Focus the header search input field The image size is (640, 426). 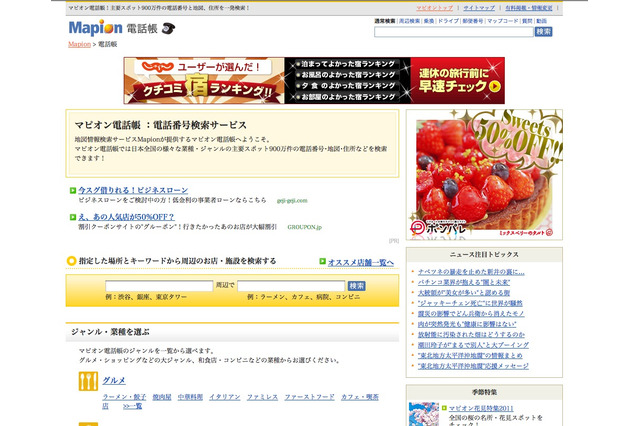click(x=453, y=32)
